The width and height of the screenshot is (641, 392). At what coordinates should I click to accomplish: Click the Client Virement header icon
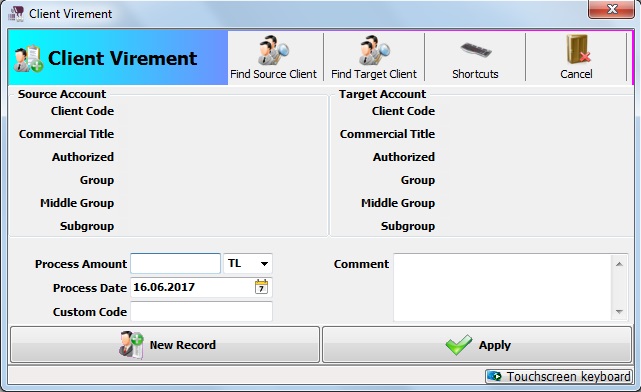27,59
